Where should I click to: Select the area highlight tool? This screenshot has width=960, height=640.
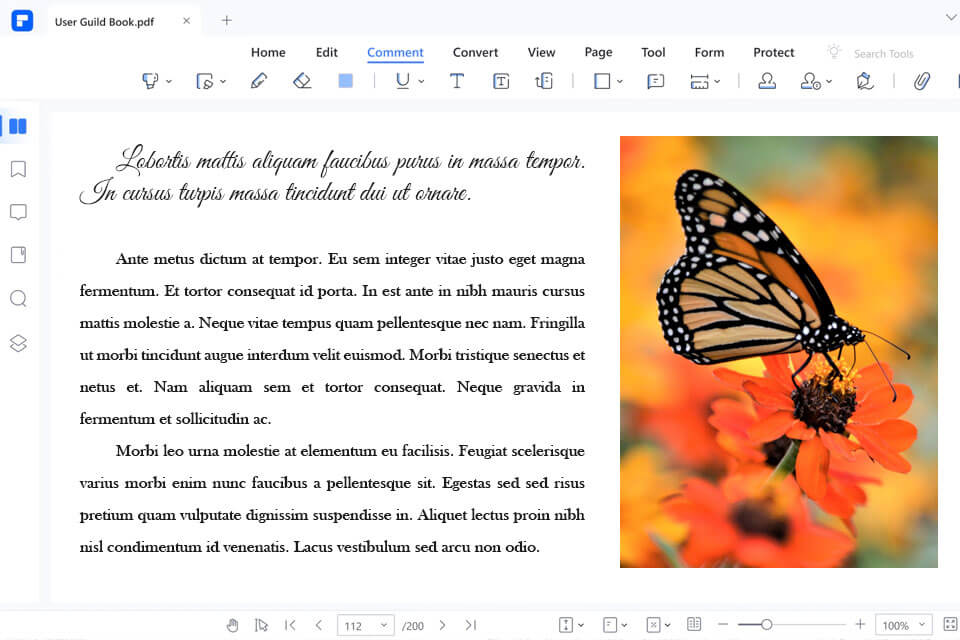[x=204, y=81]
